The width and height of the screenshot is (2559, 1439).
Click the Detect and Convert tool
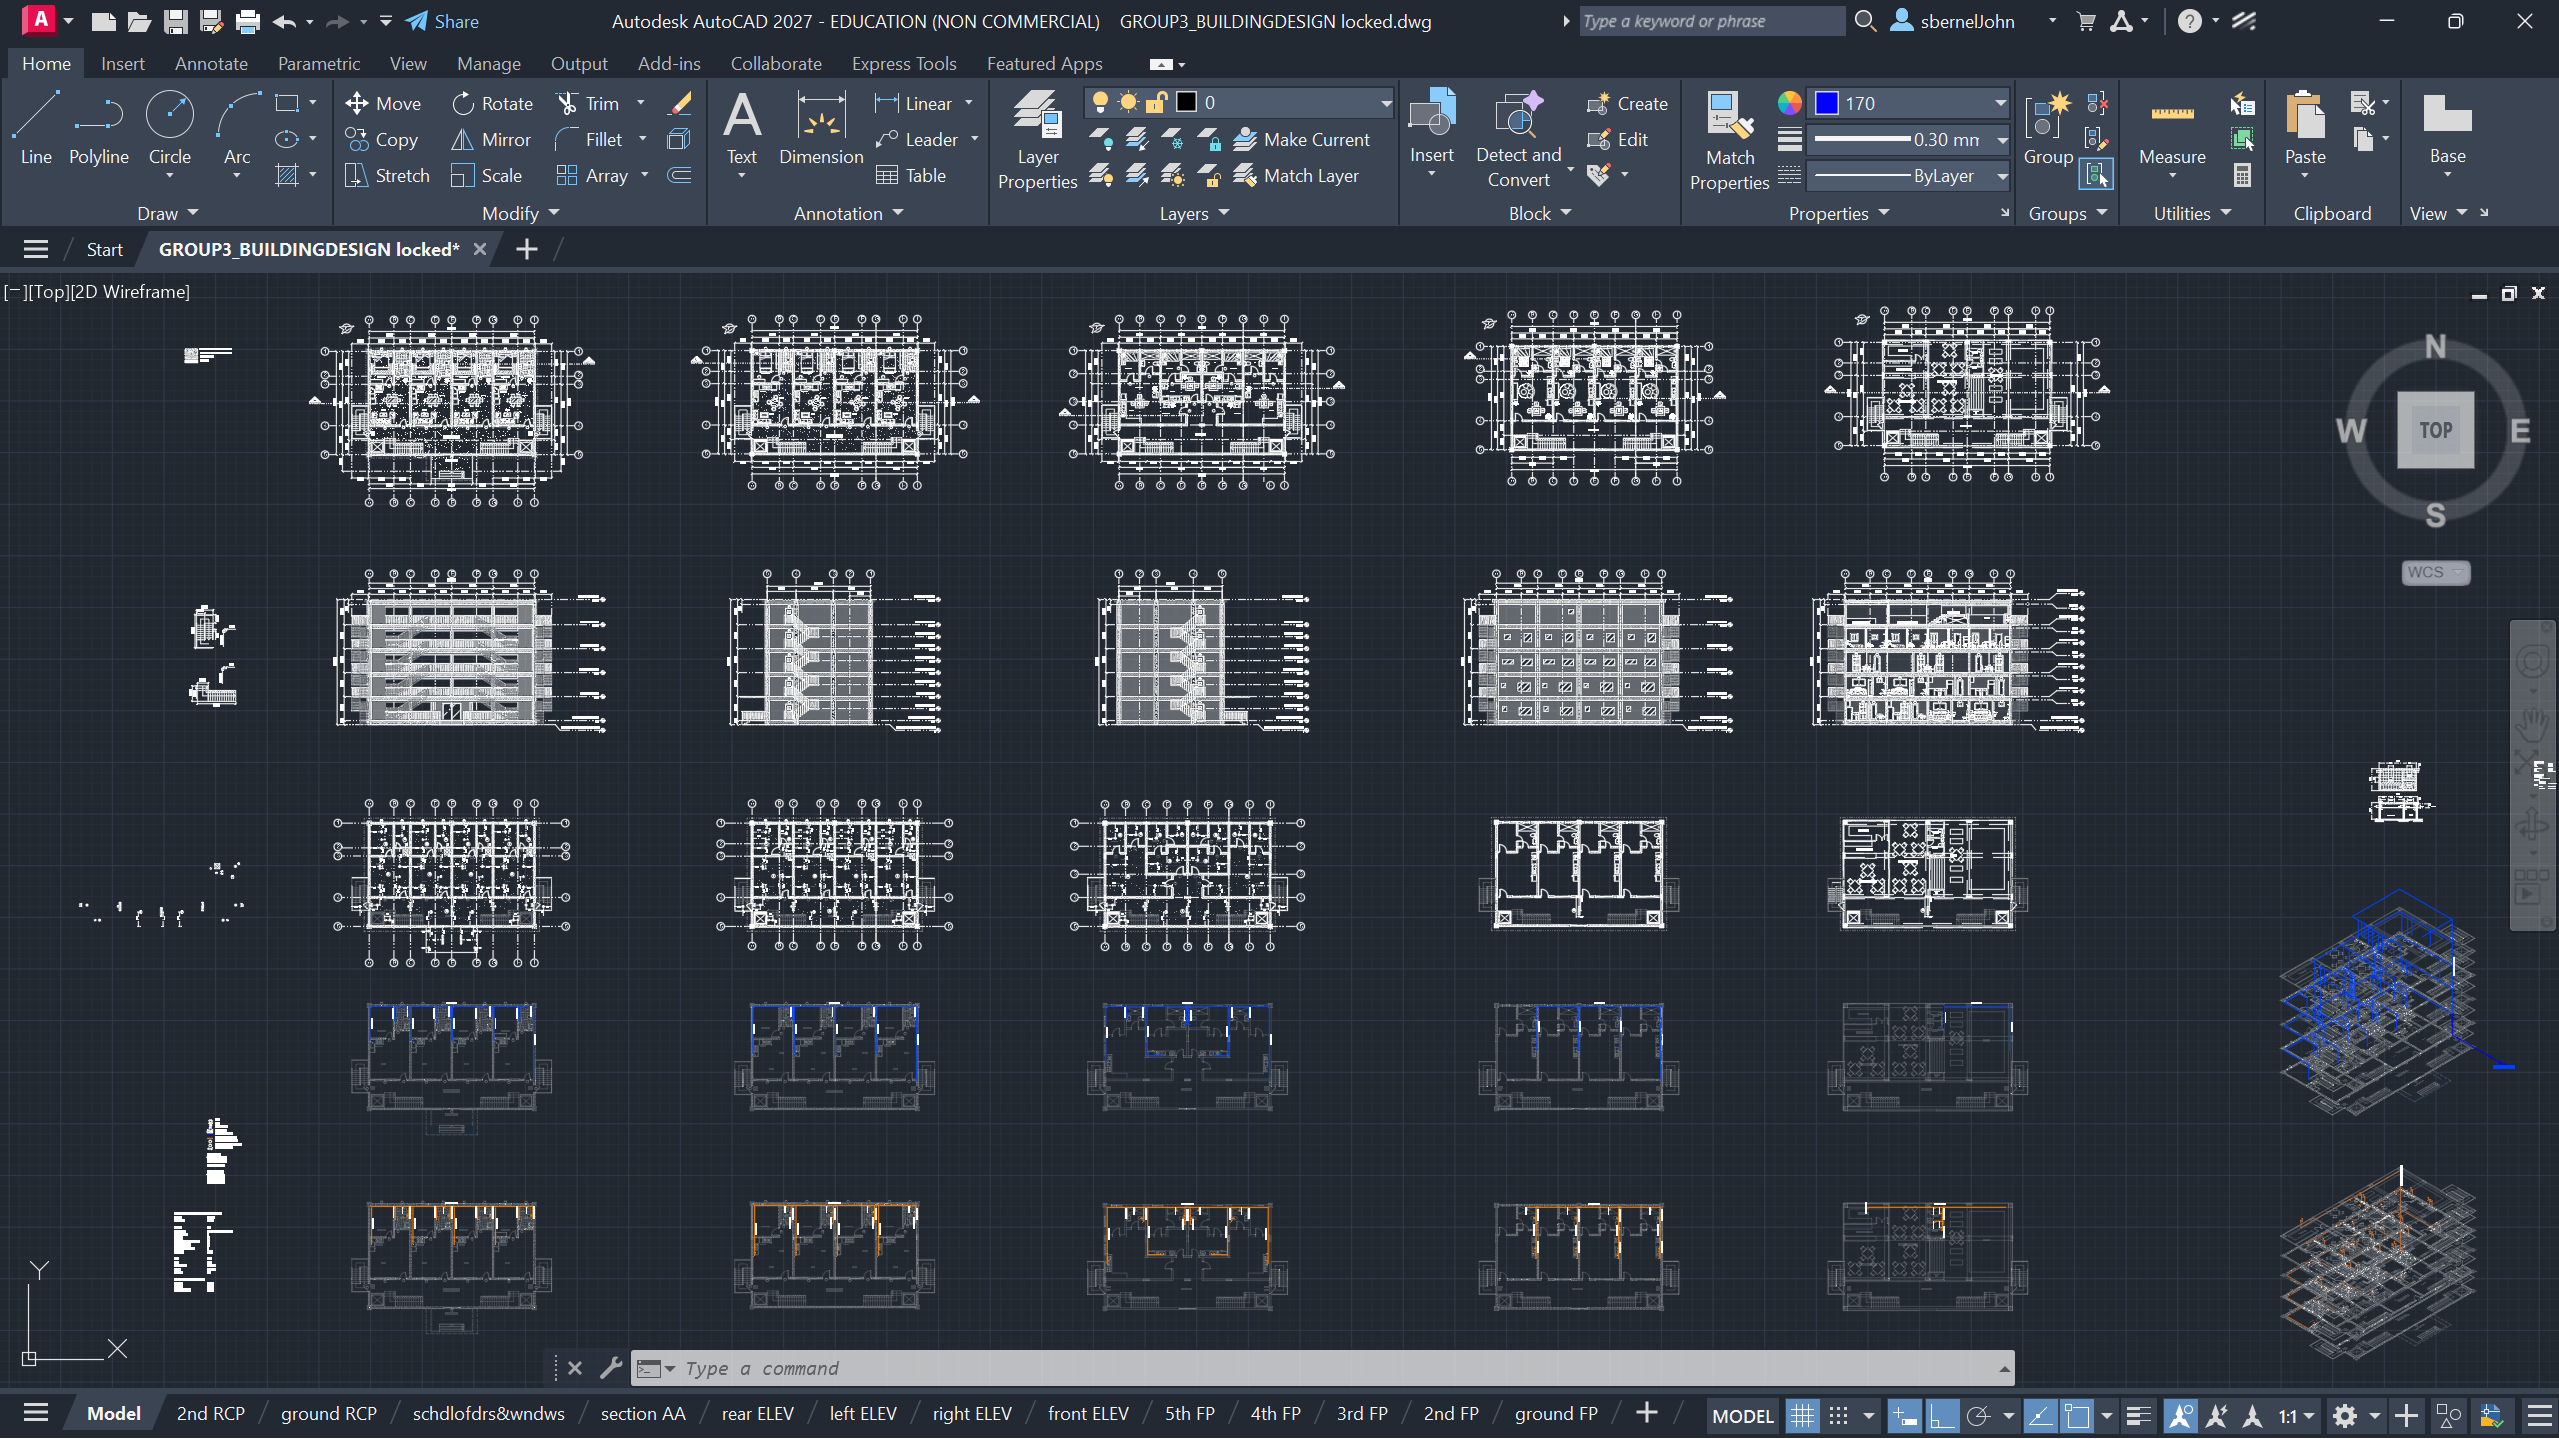pos(1518,140)
